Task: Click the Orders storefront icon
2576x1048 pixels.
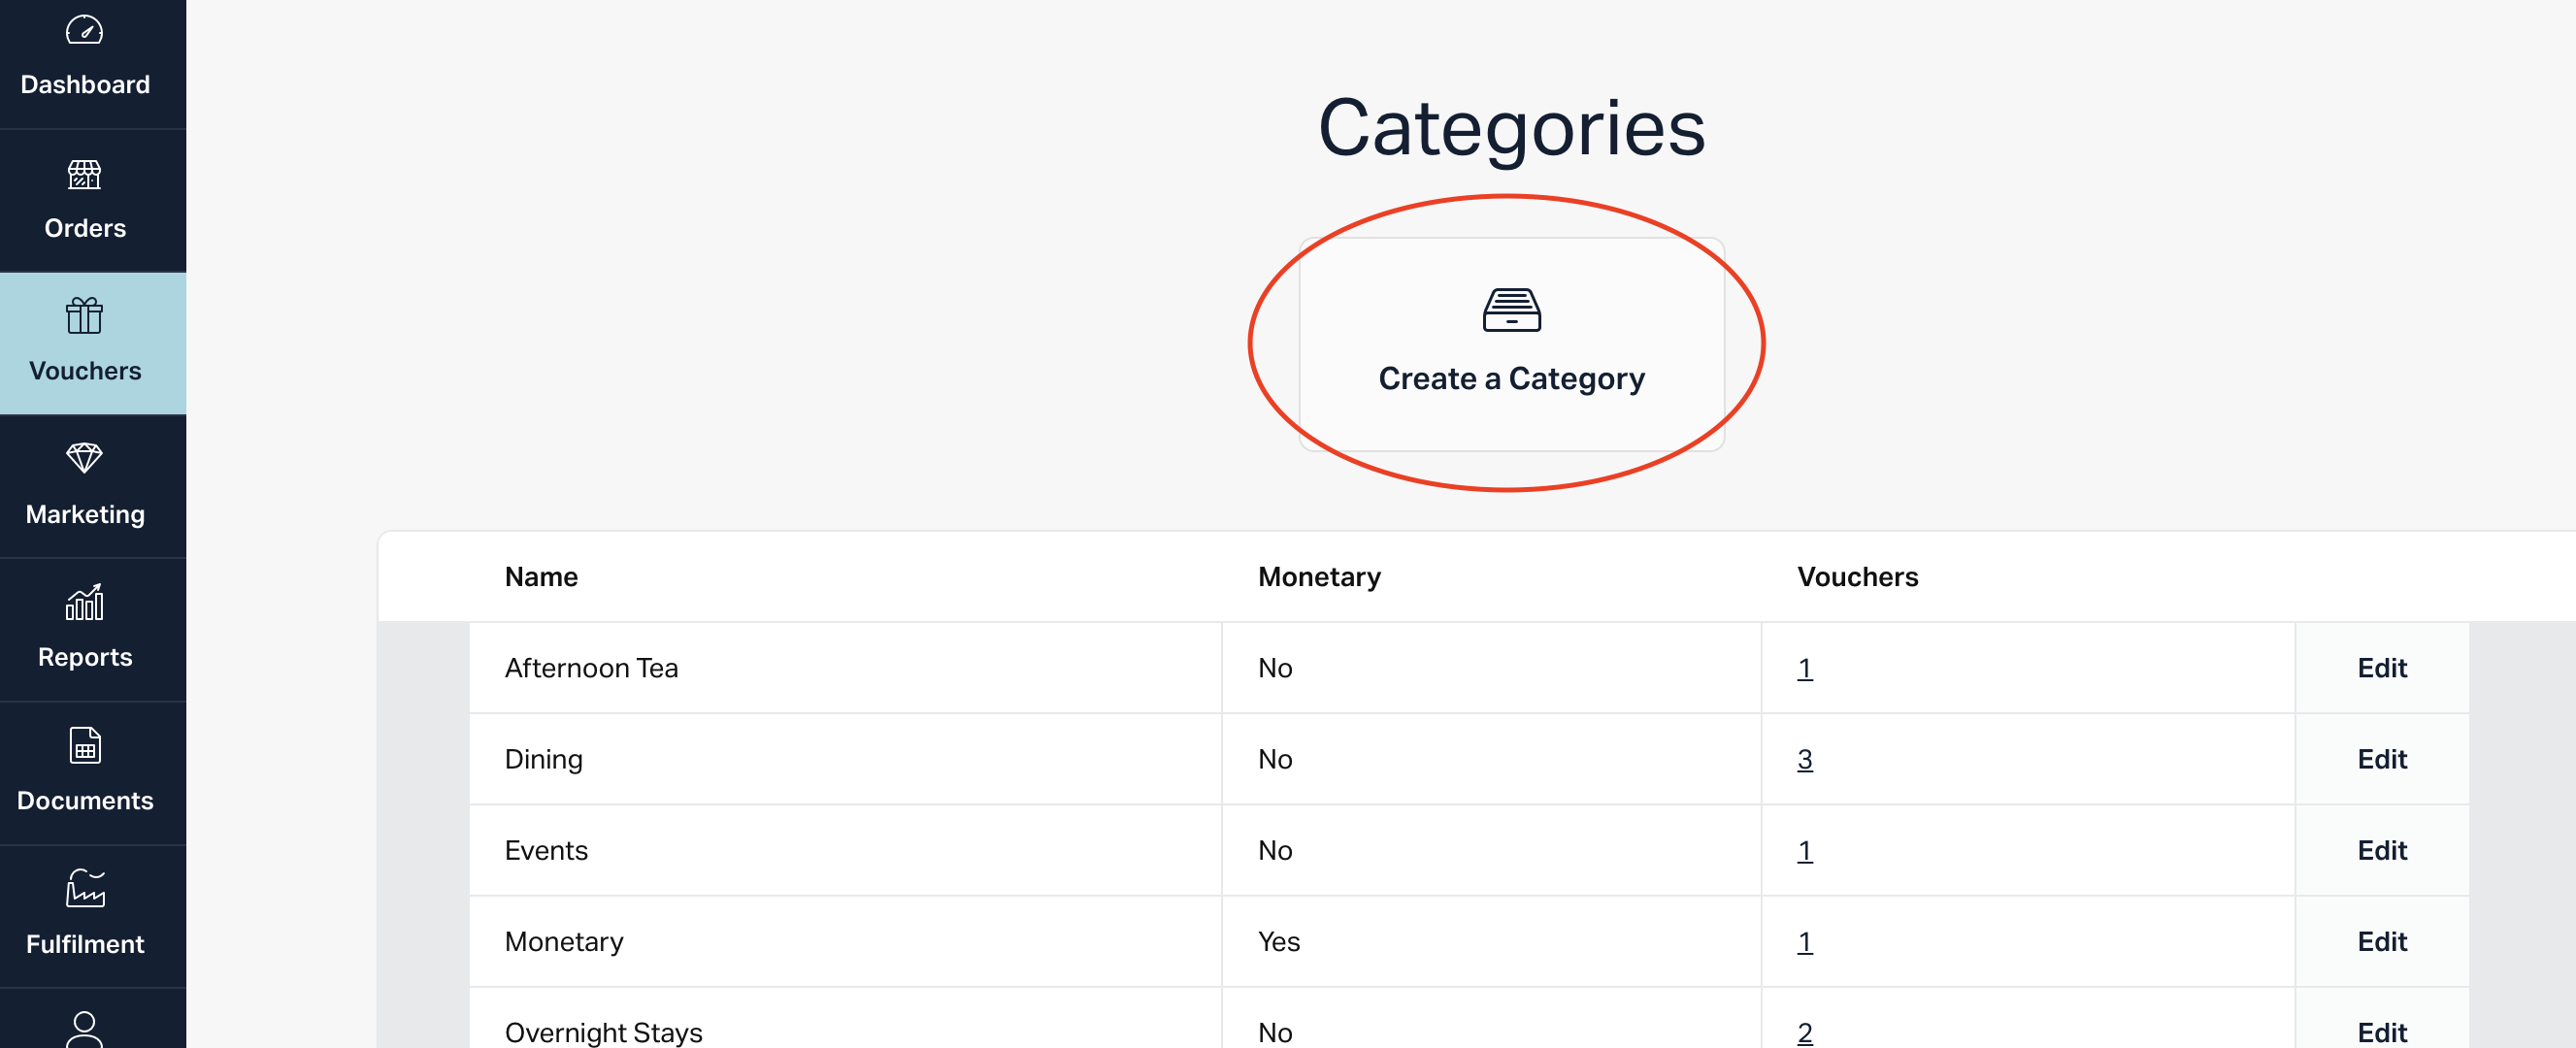Action: coord(85,175)
